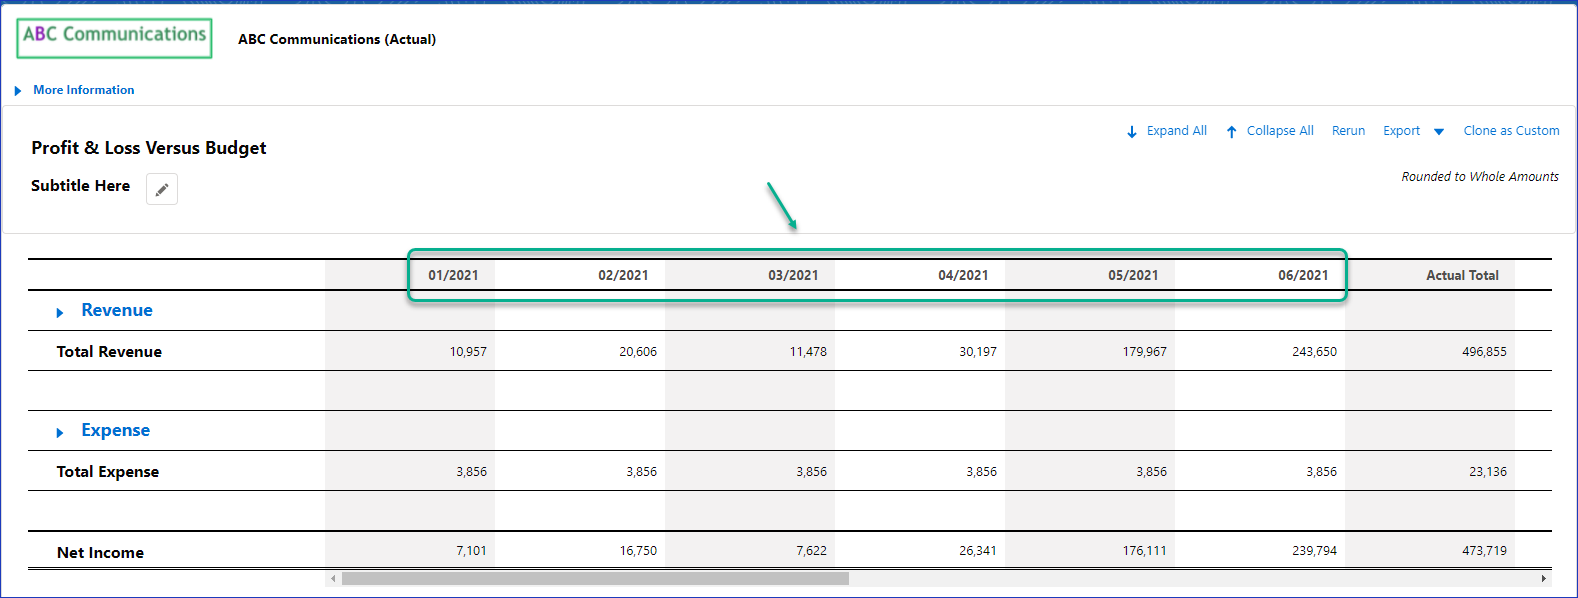Image resolution: width=1578 pixels, height=598 pixels.
Task: Open the Export menu
Action: point(1401,131)
